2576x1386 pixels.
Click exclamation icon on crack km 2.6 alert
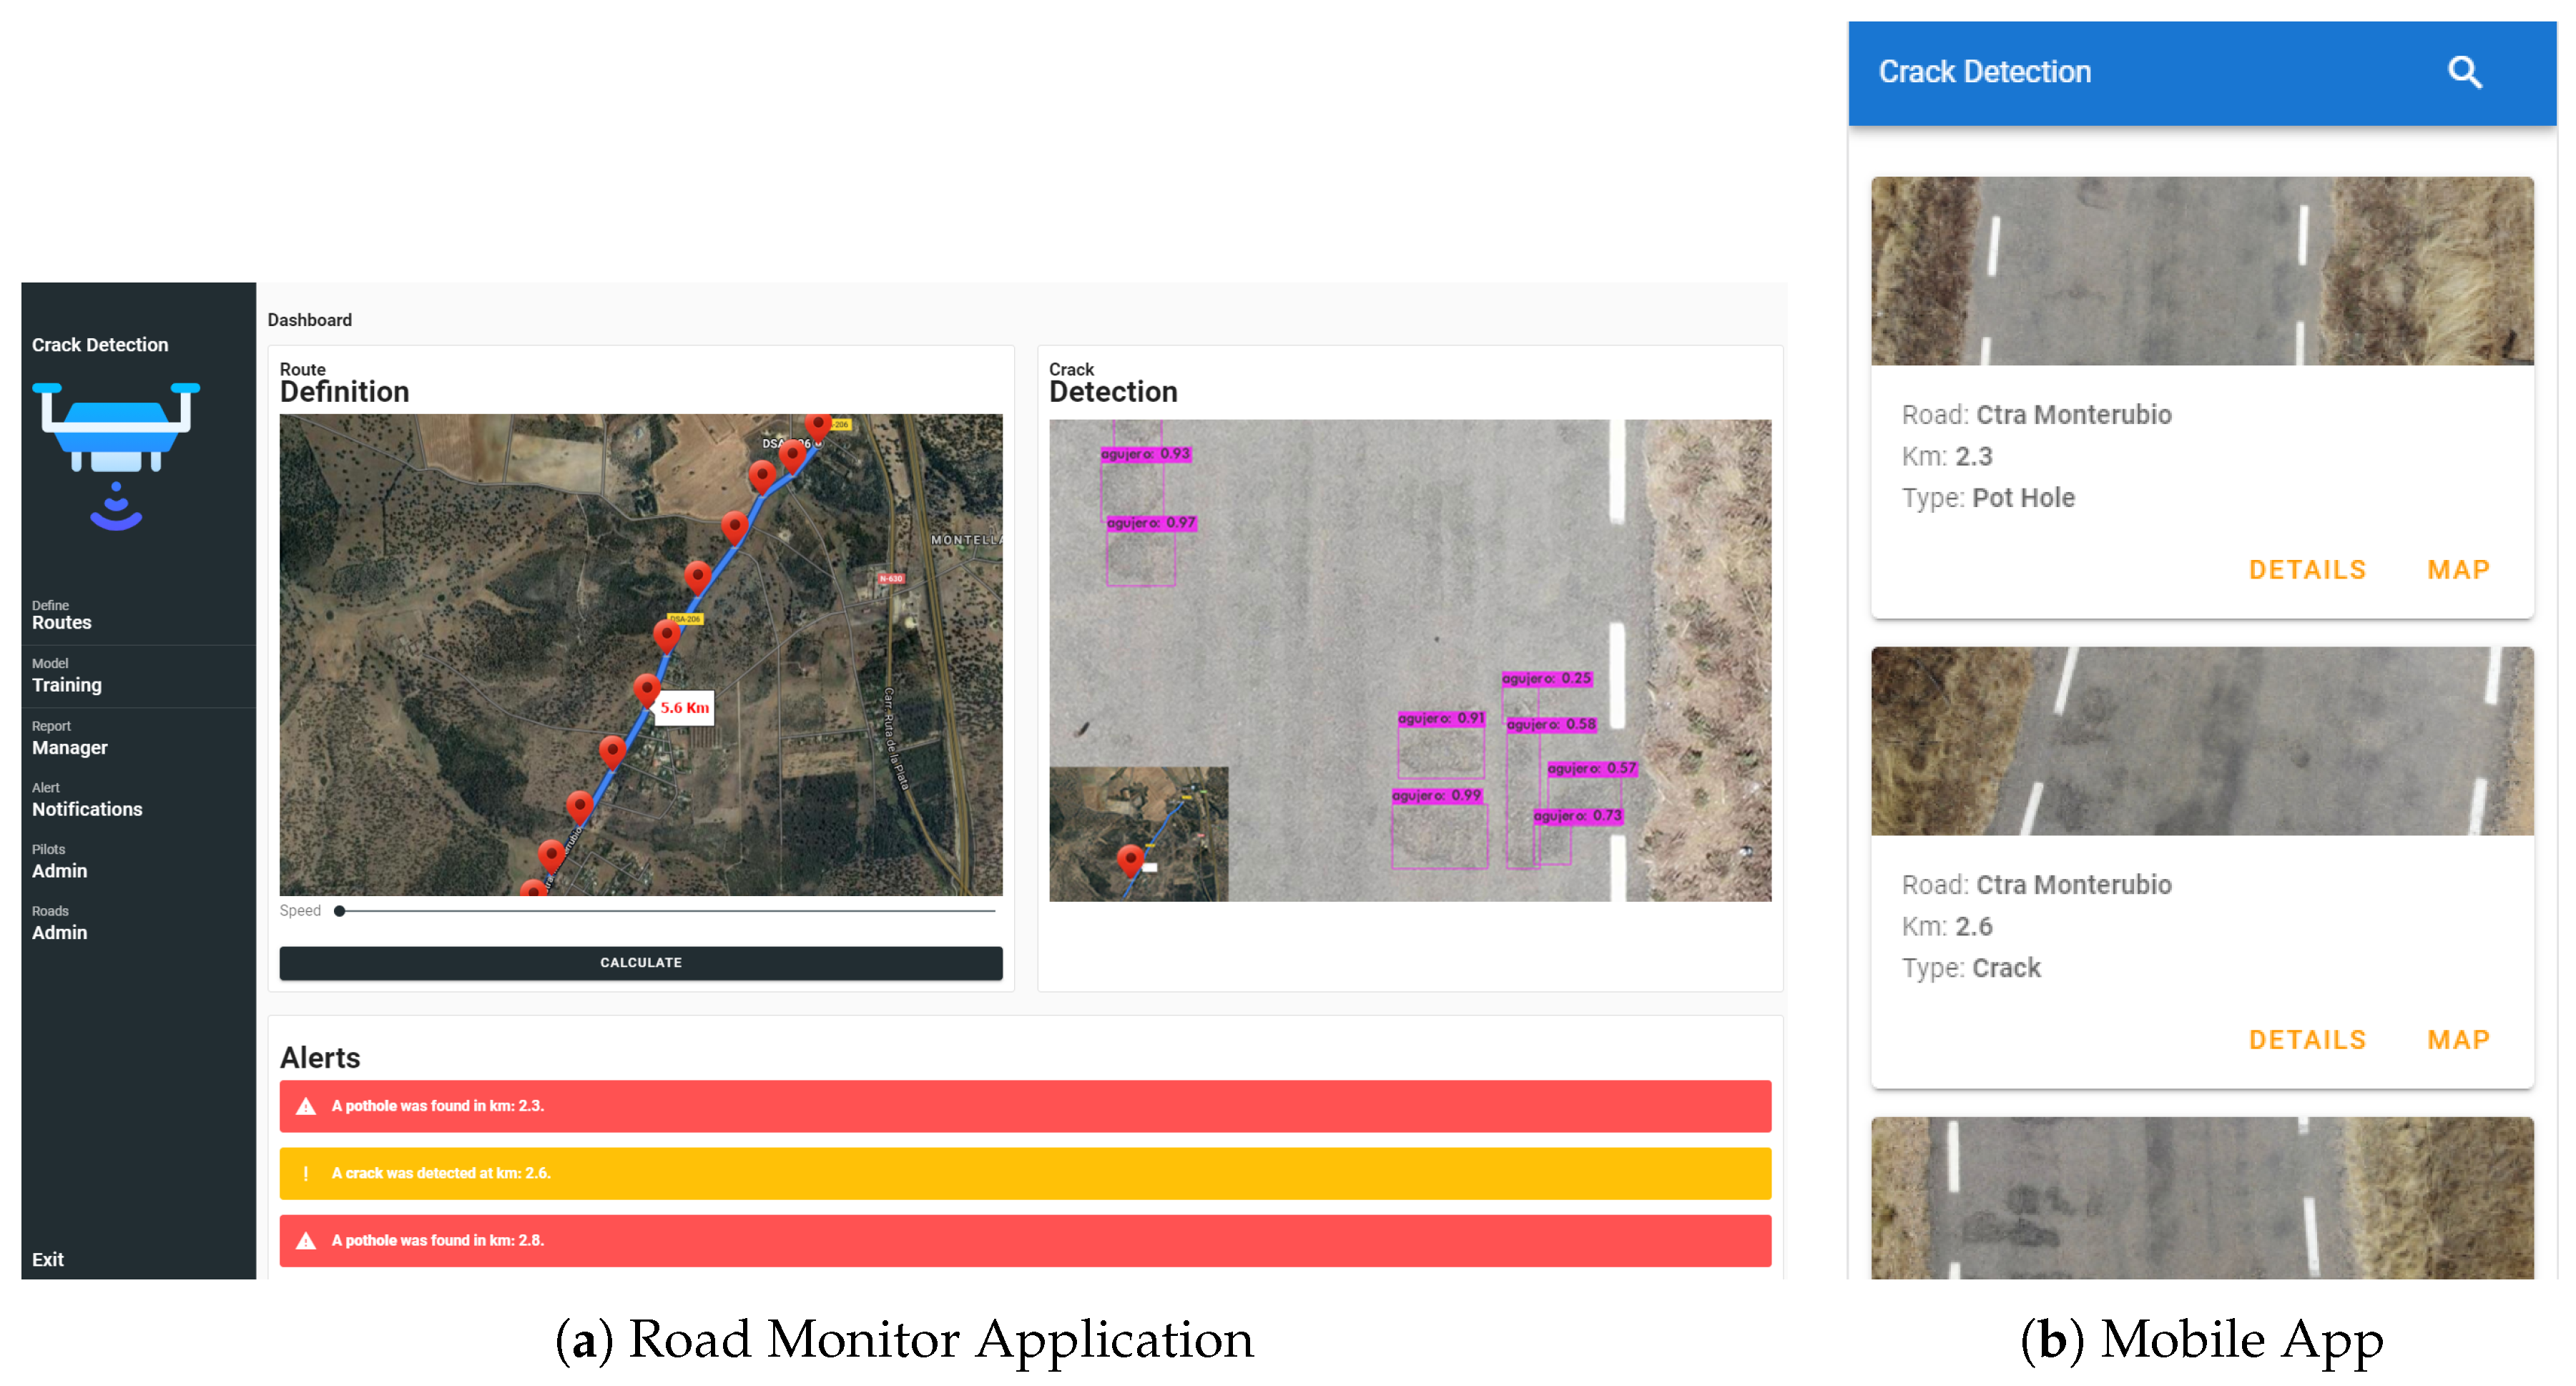306,1173
